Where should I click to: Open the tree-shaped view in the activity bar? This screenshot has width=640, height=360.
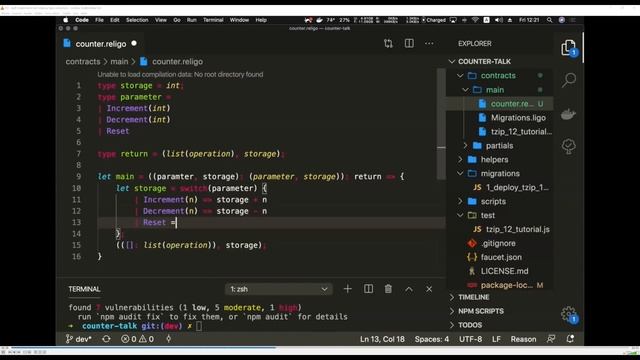coord(568,146)
